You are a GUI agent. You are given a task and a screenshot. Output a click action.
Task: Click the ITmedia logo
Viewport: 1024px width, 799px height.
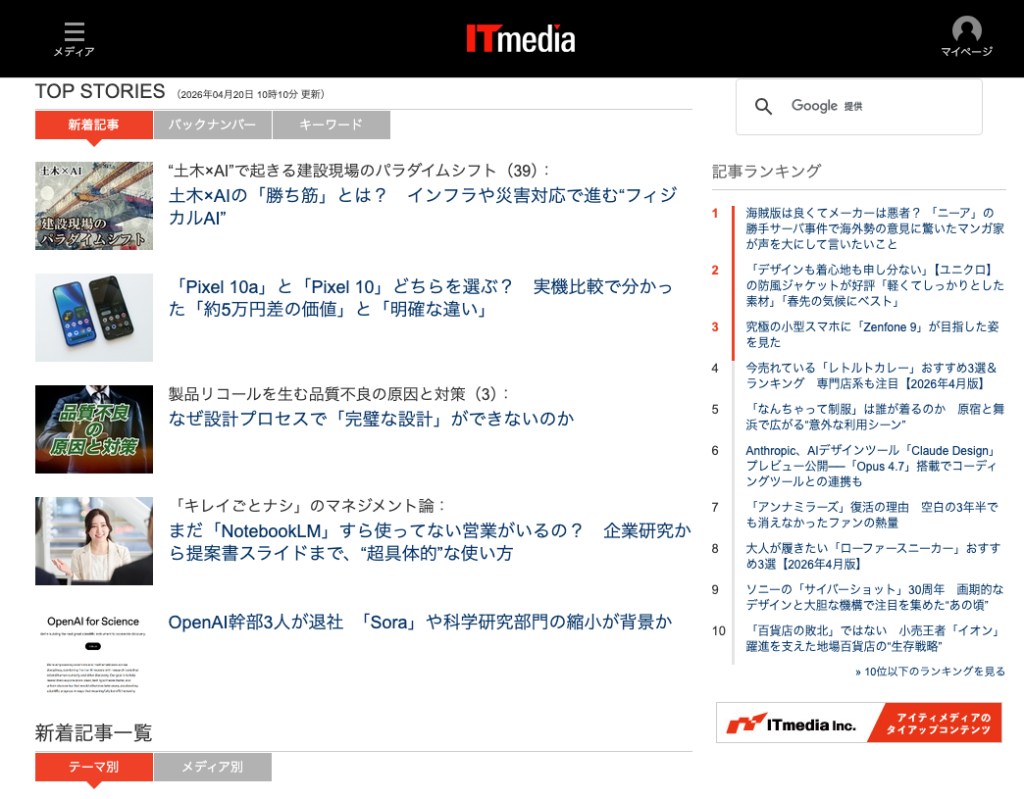pyautogui.click(x=520, y=39)
